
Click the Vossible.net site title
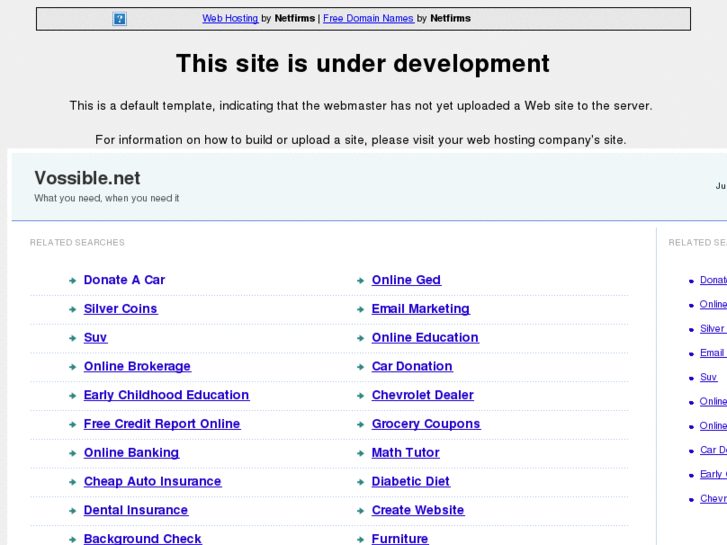87,178
